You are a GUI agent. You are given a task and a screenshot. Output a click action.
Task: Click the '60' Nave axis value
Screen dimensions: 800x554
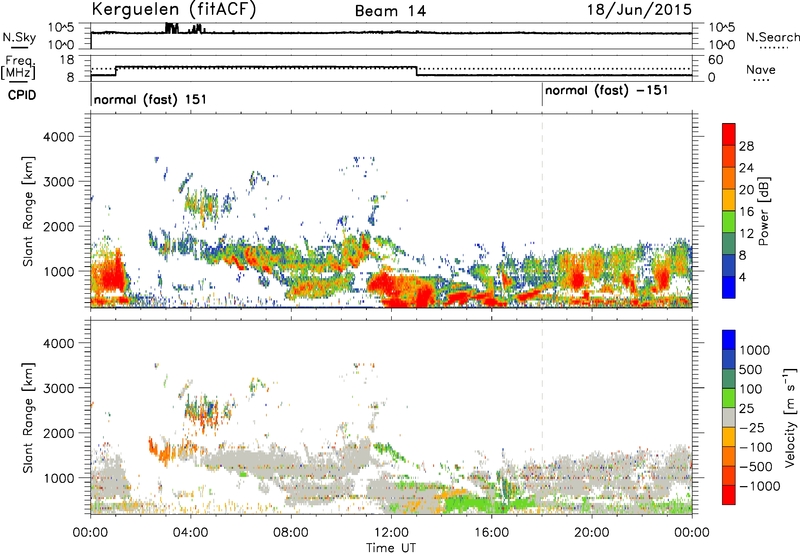tap(715, 60)
